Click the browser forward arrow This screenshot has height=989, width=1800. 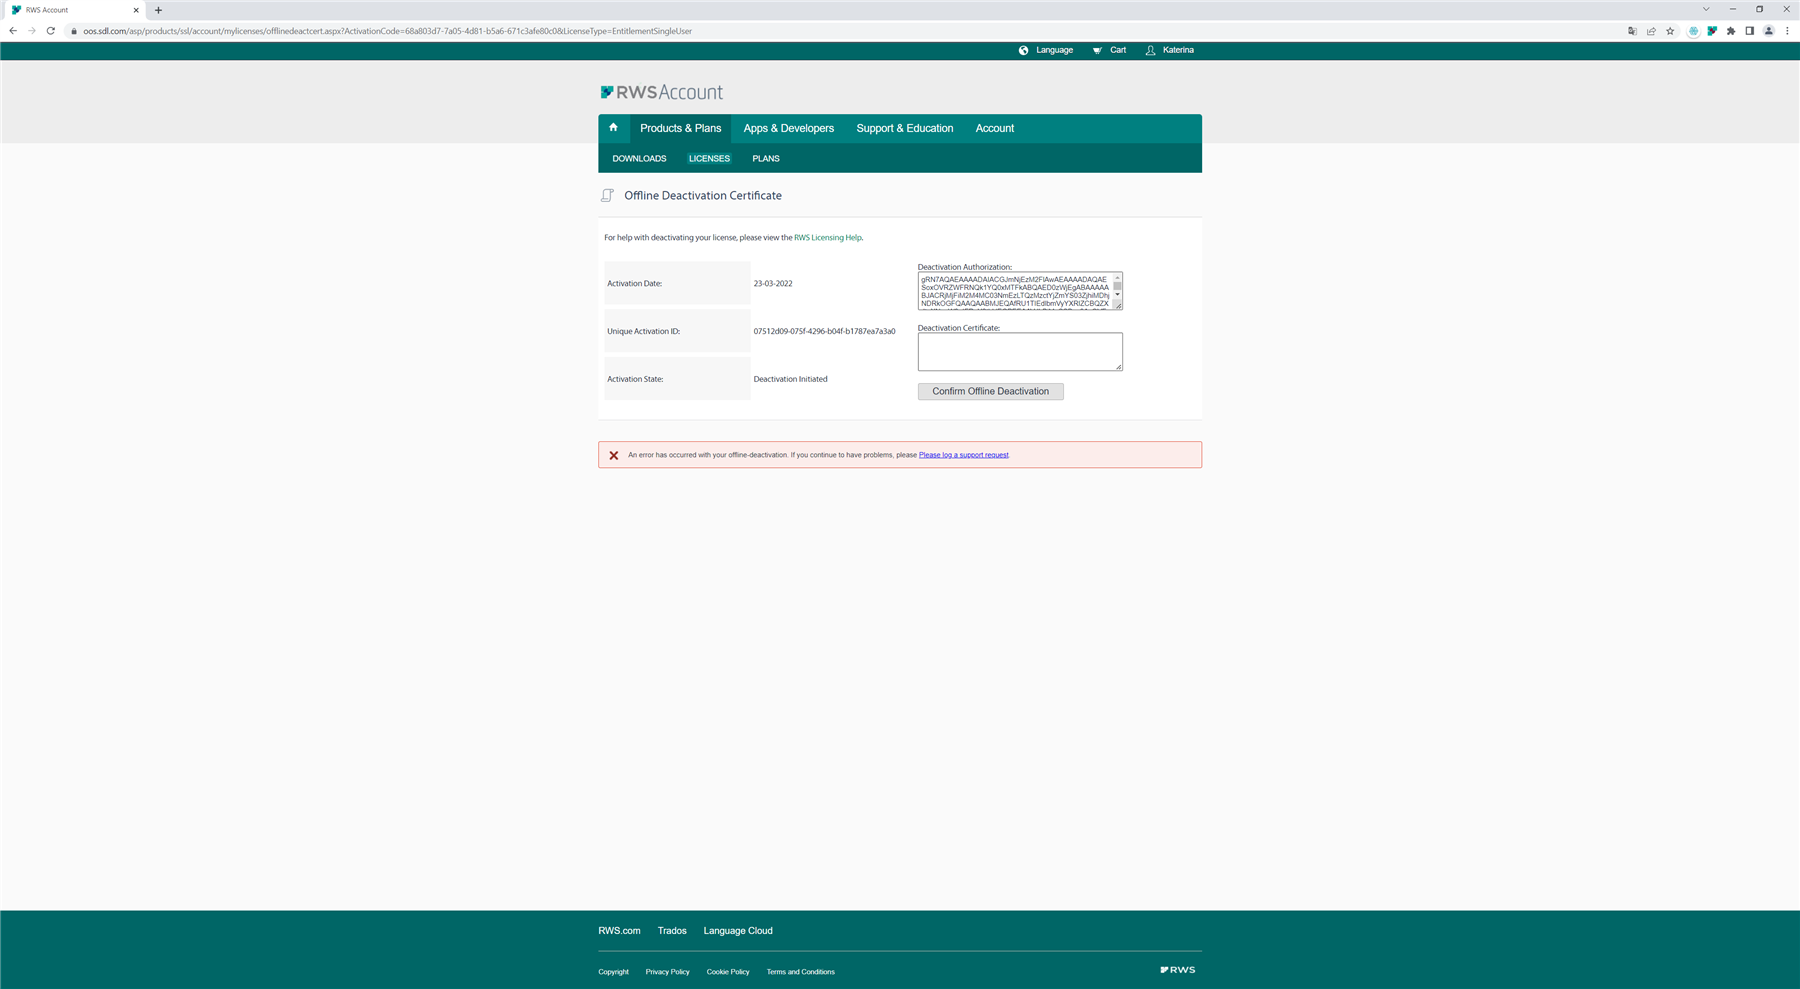(x=32, y=31)
